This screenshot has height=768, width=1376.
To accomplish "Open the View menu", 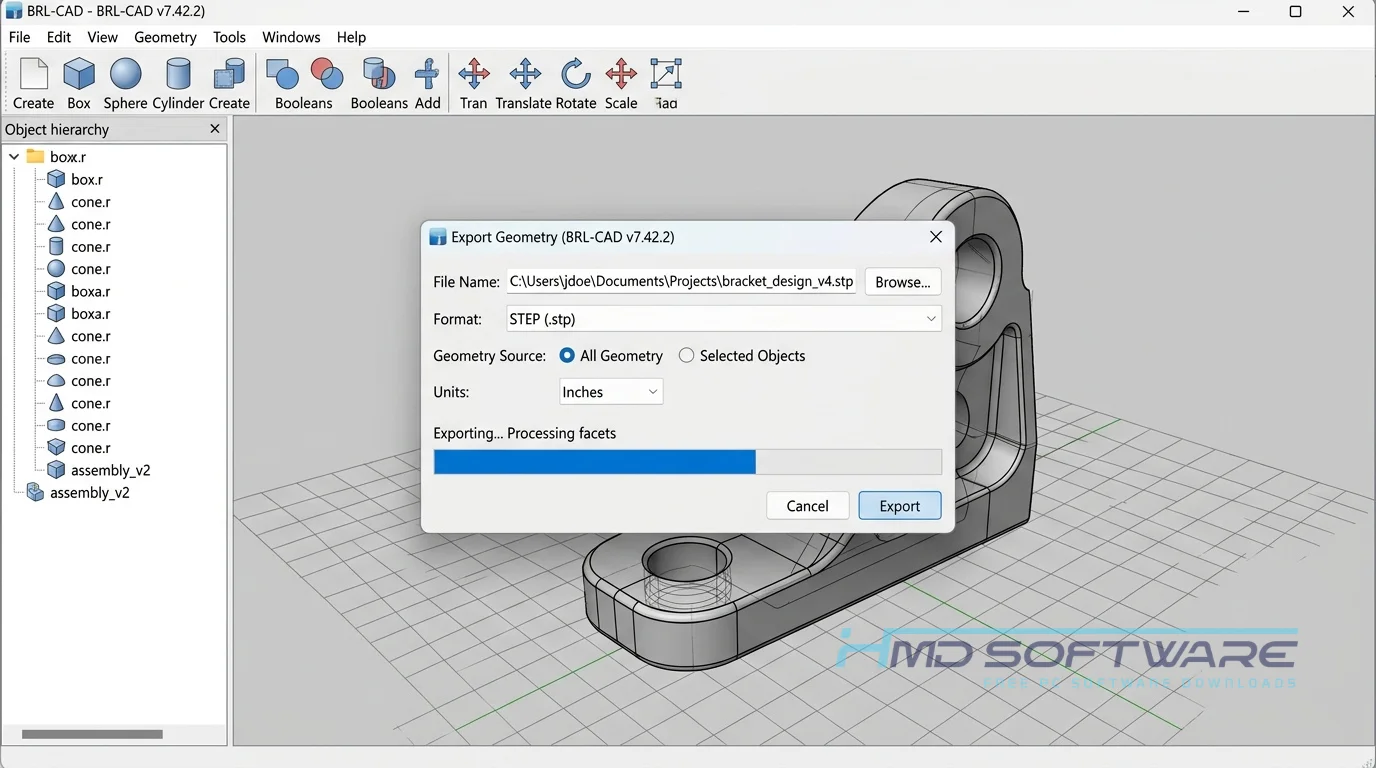I will (x=102, y=37).
